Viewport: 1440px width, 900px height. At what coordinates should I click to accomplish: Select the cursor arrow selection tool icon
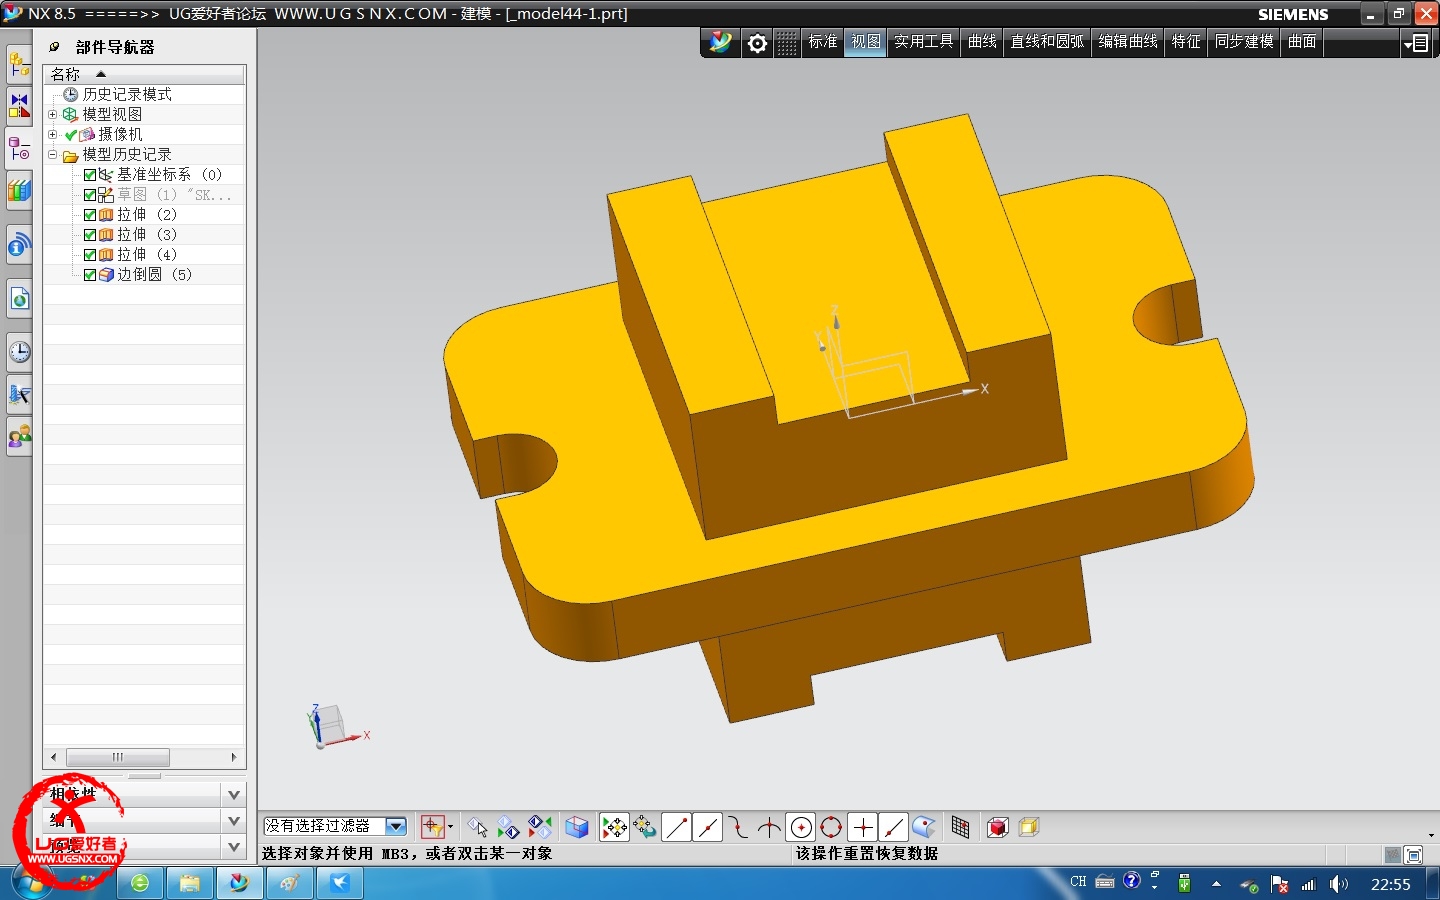(478, 828)
